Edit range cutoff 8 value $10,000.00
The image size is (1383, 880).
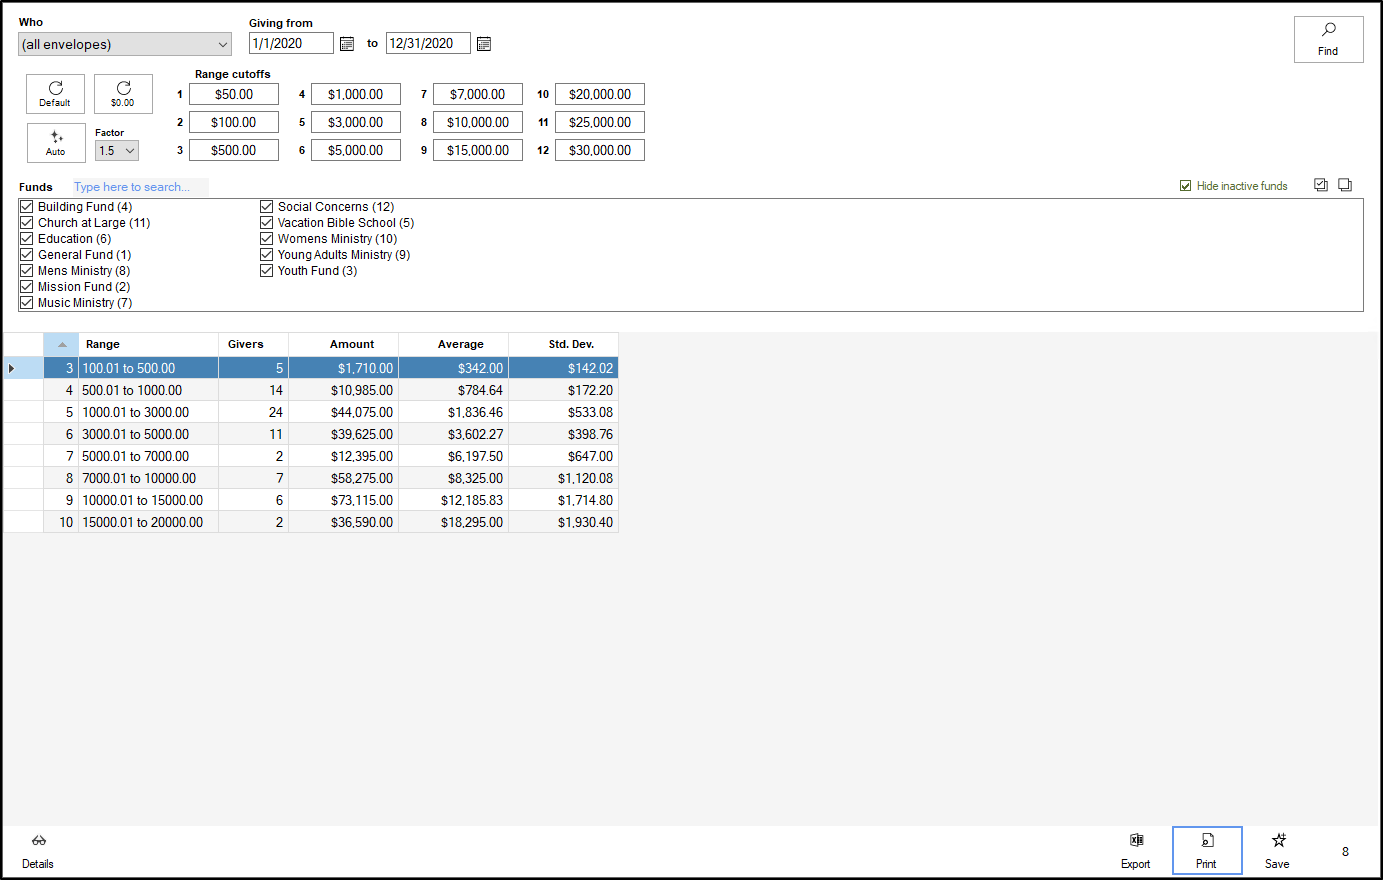tap(478, 122)
